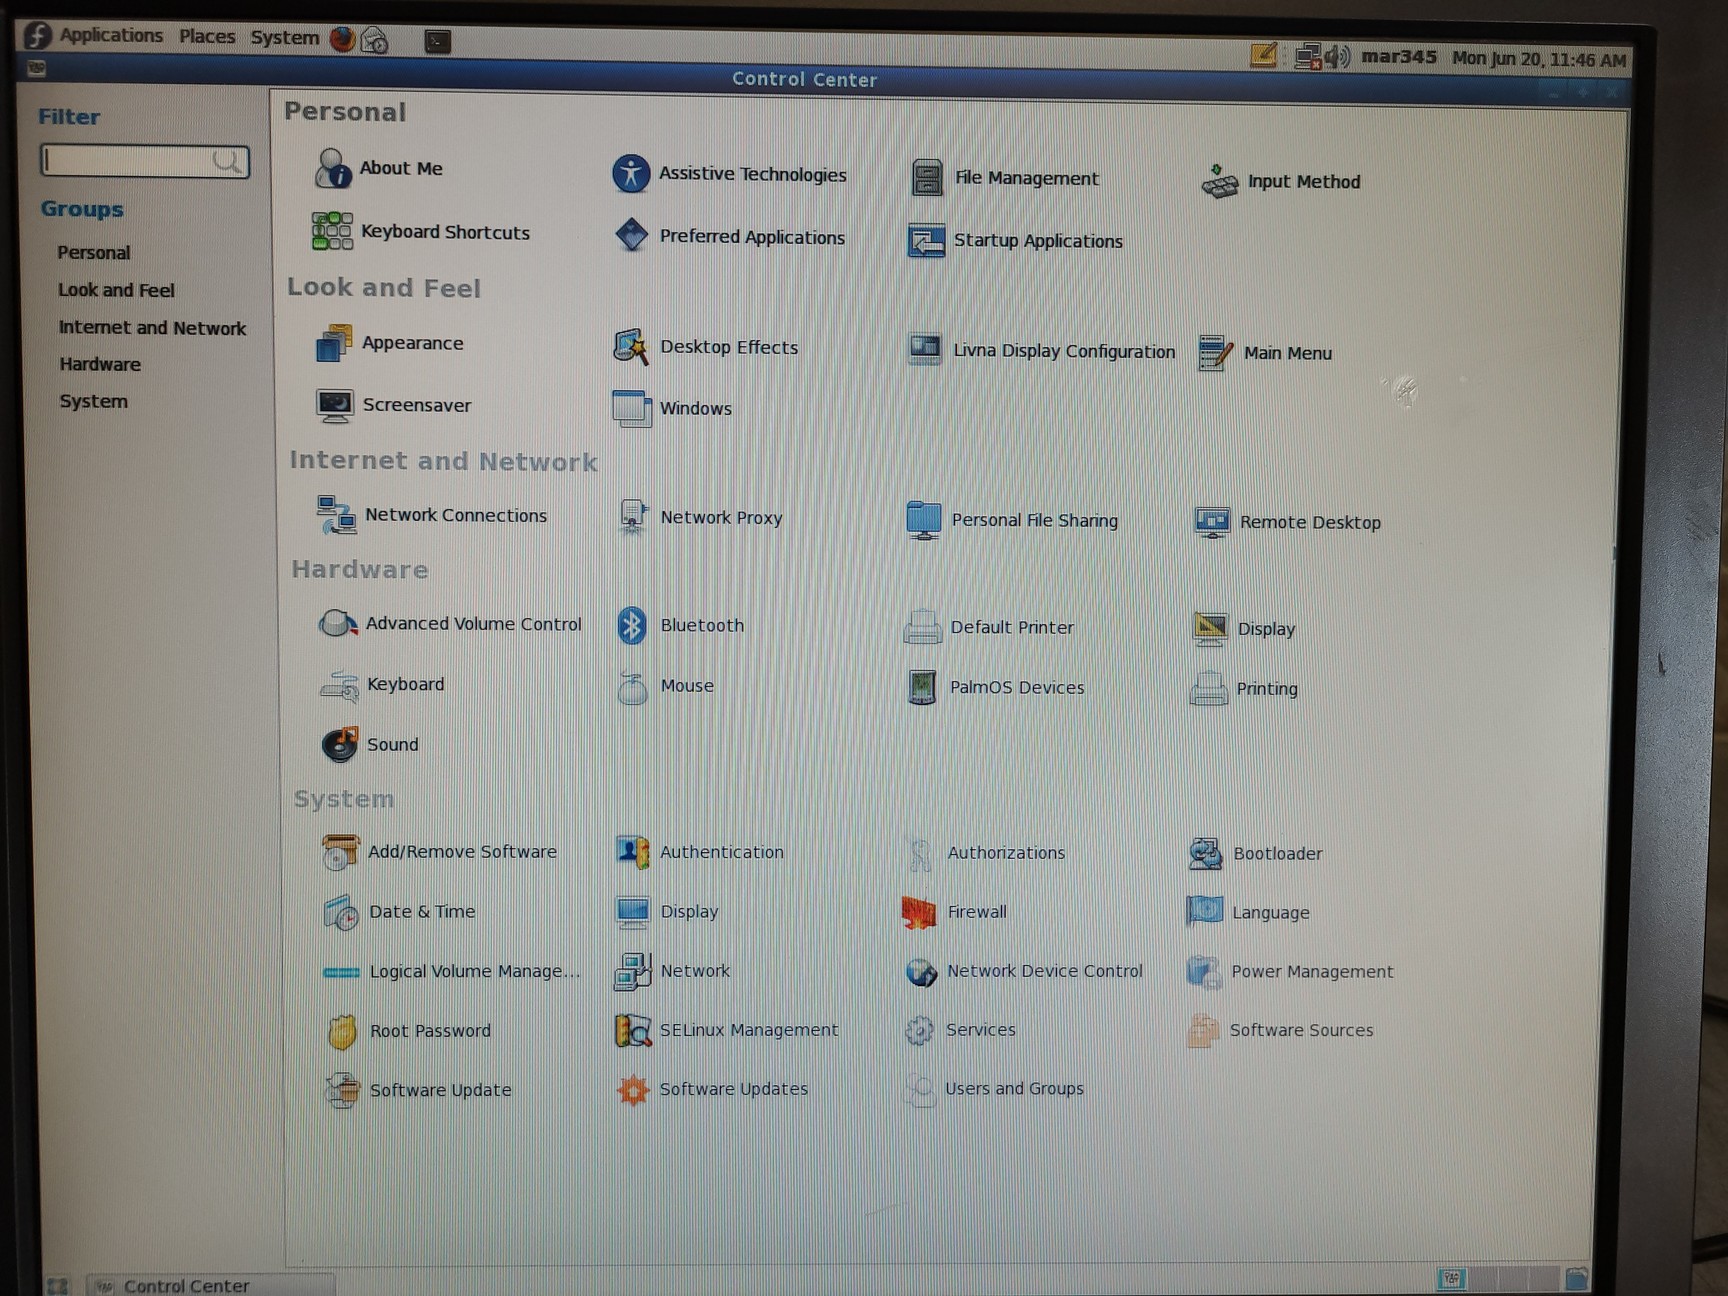
Task: Open the Add/Remove Software icon
Action: tap(340, 852)
